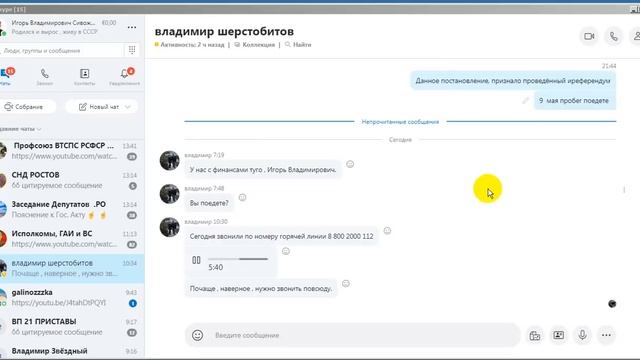This screenshot has width=640, height=360.
Task: Click the sent message '9 мая пробег поедете'
Action: pos(575,100)
